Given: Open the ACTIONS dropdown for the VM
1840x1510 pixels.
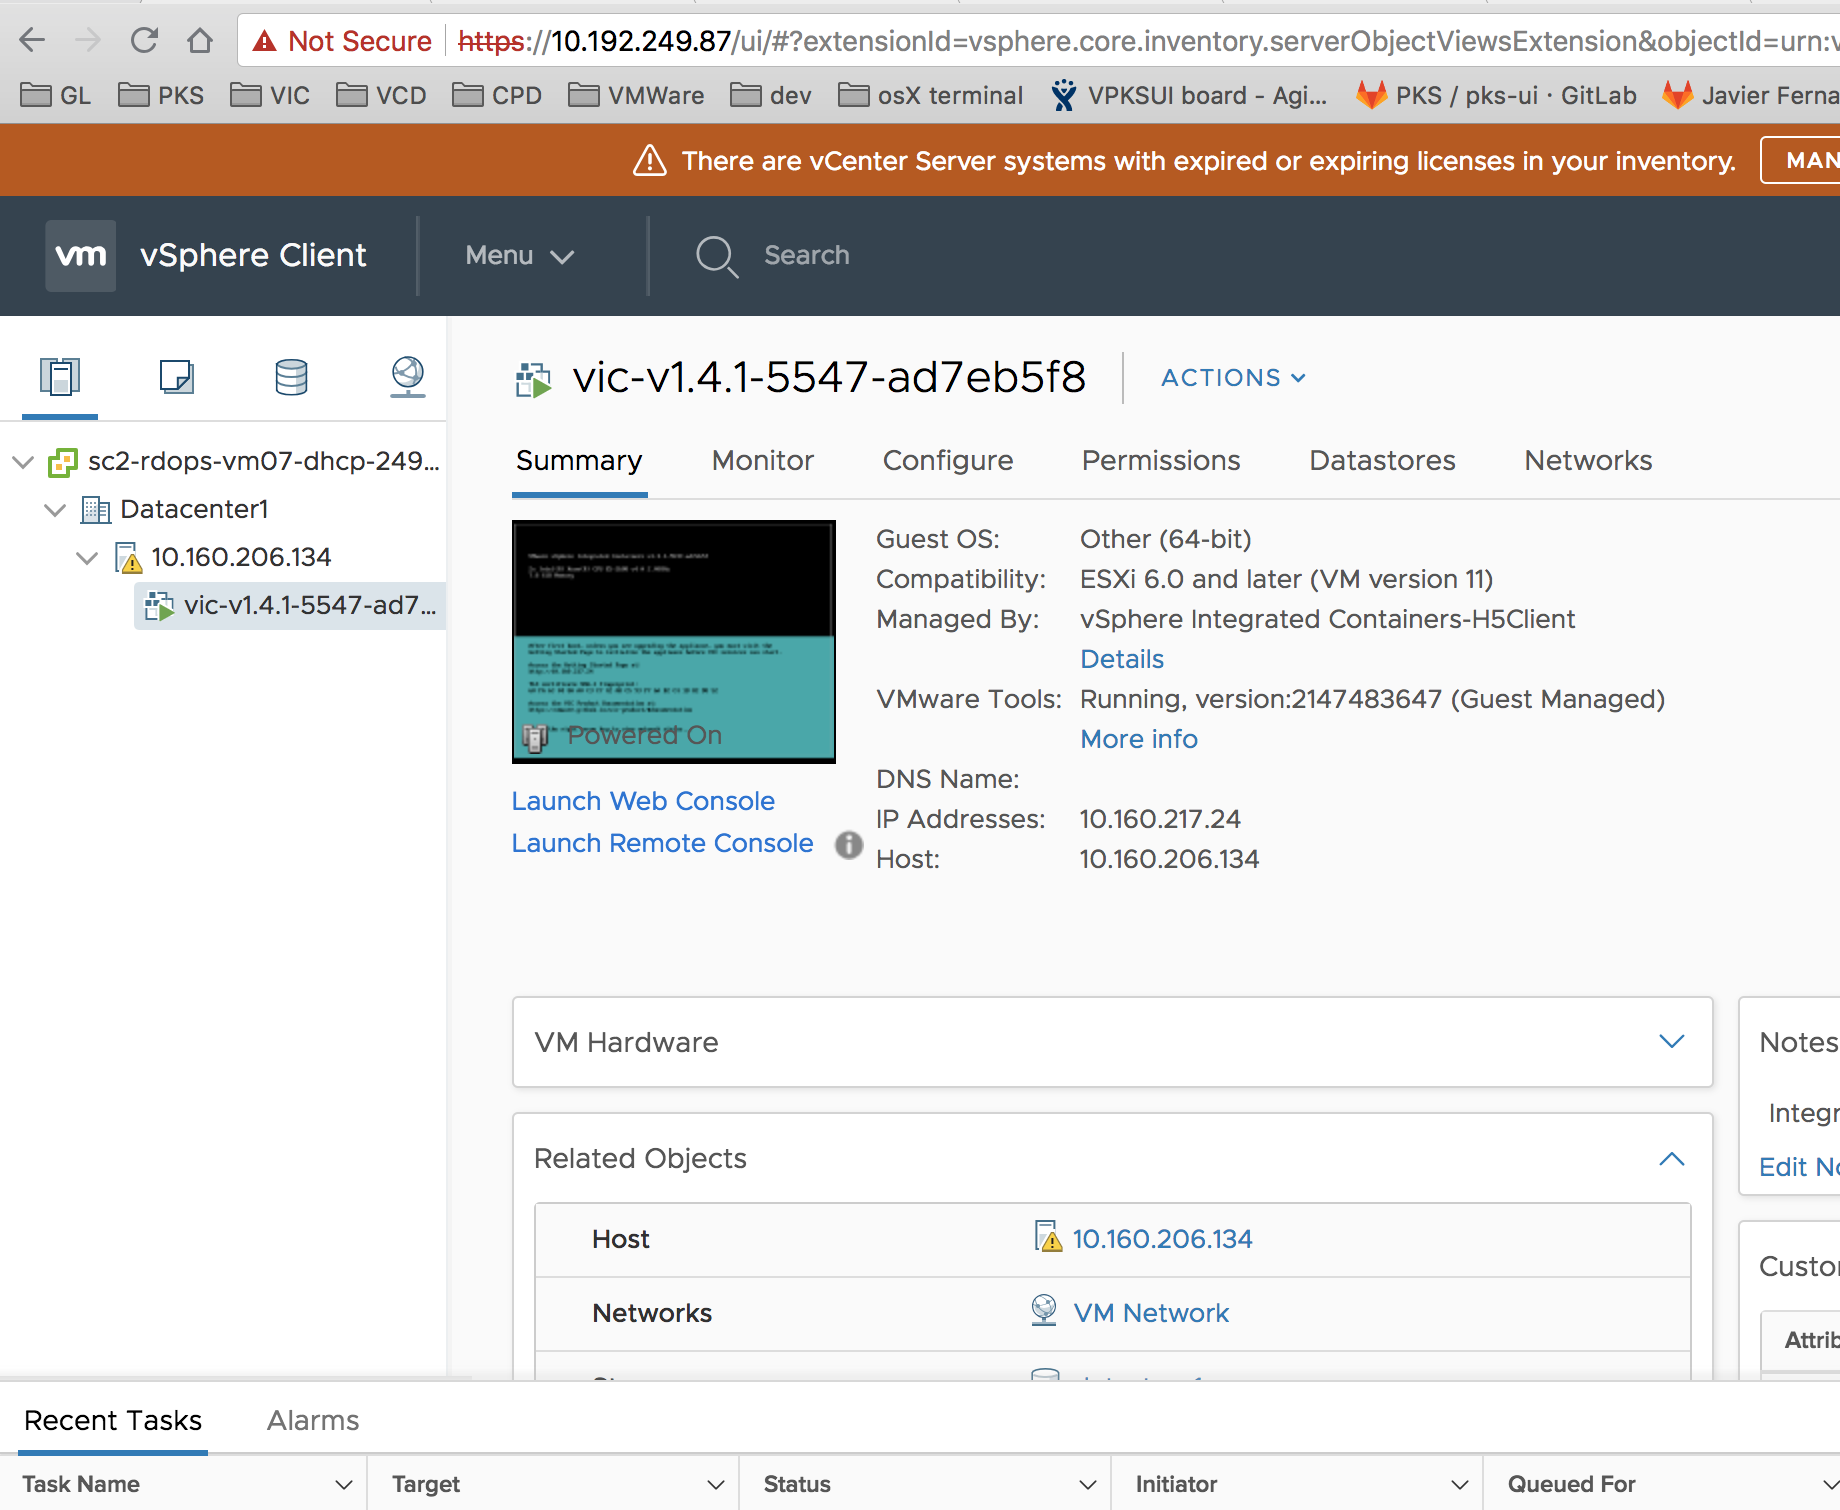Looking at the screenshot, I should pos(1232,377).
